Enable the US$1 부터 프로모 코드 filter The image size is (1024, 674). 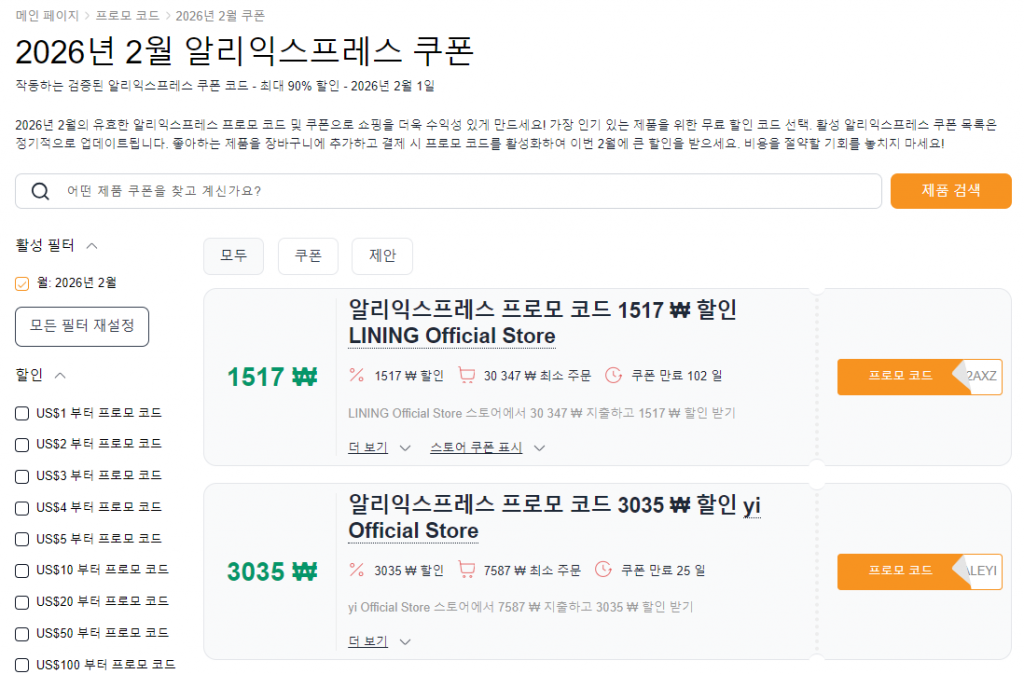[21, 413]
